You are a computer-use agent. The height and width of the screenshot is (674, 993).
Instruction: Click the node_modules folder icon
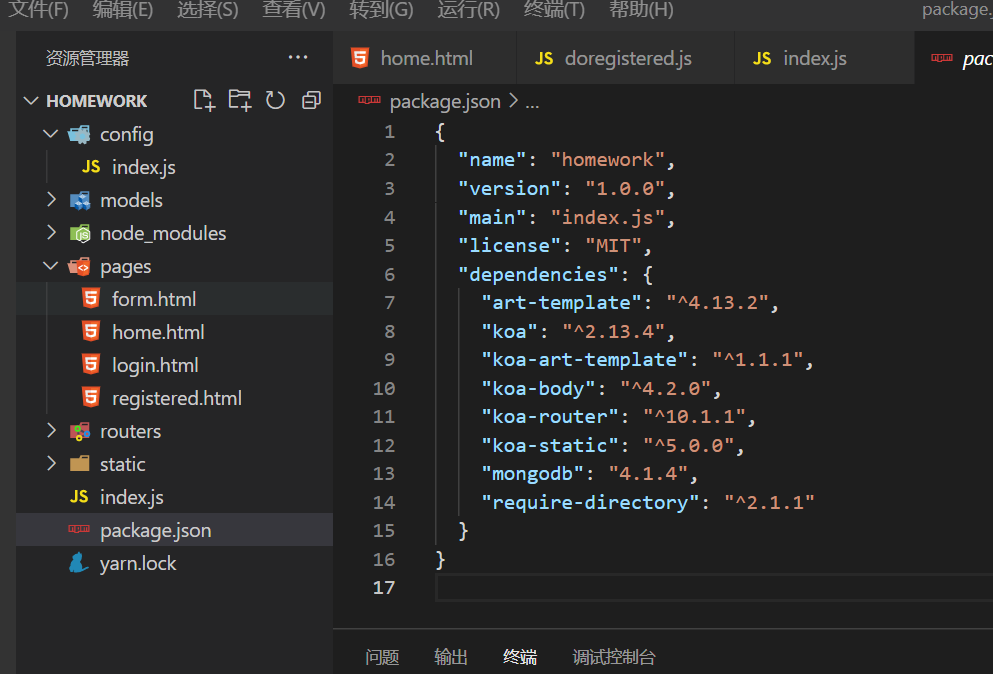click(80, 233)
